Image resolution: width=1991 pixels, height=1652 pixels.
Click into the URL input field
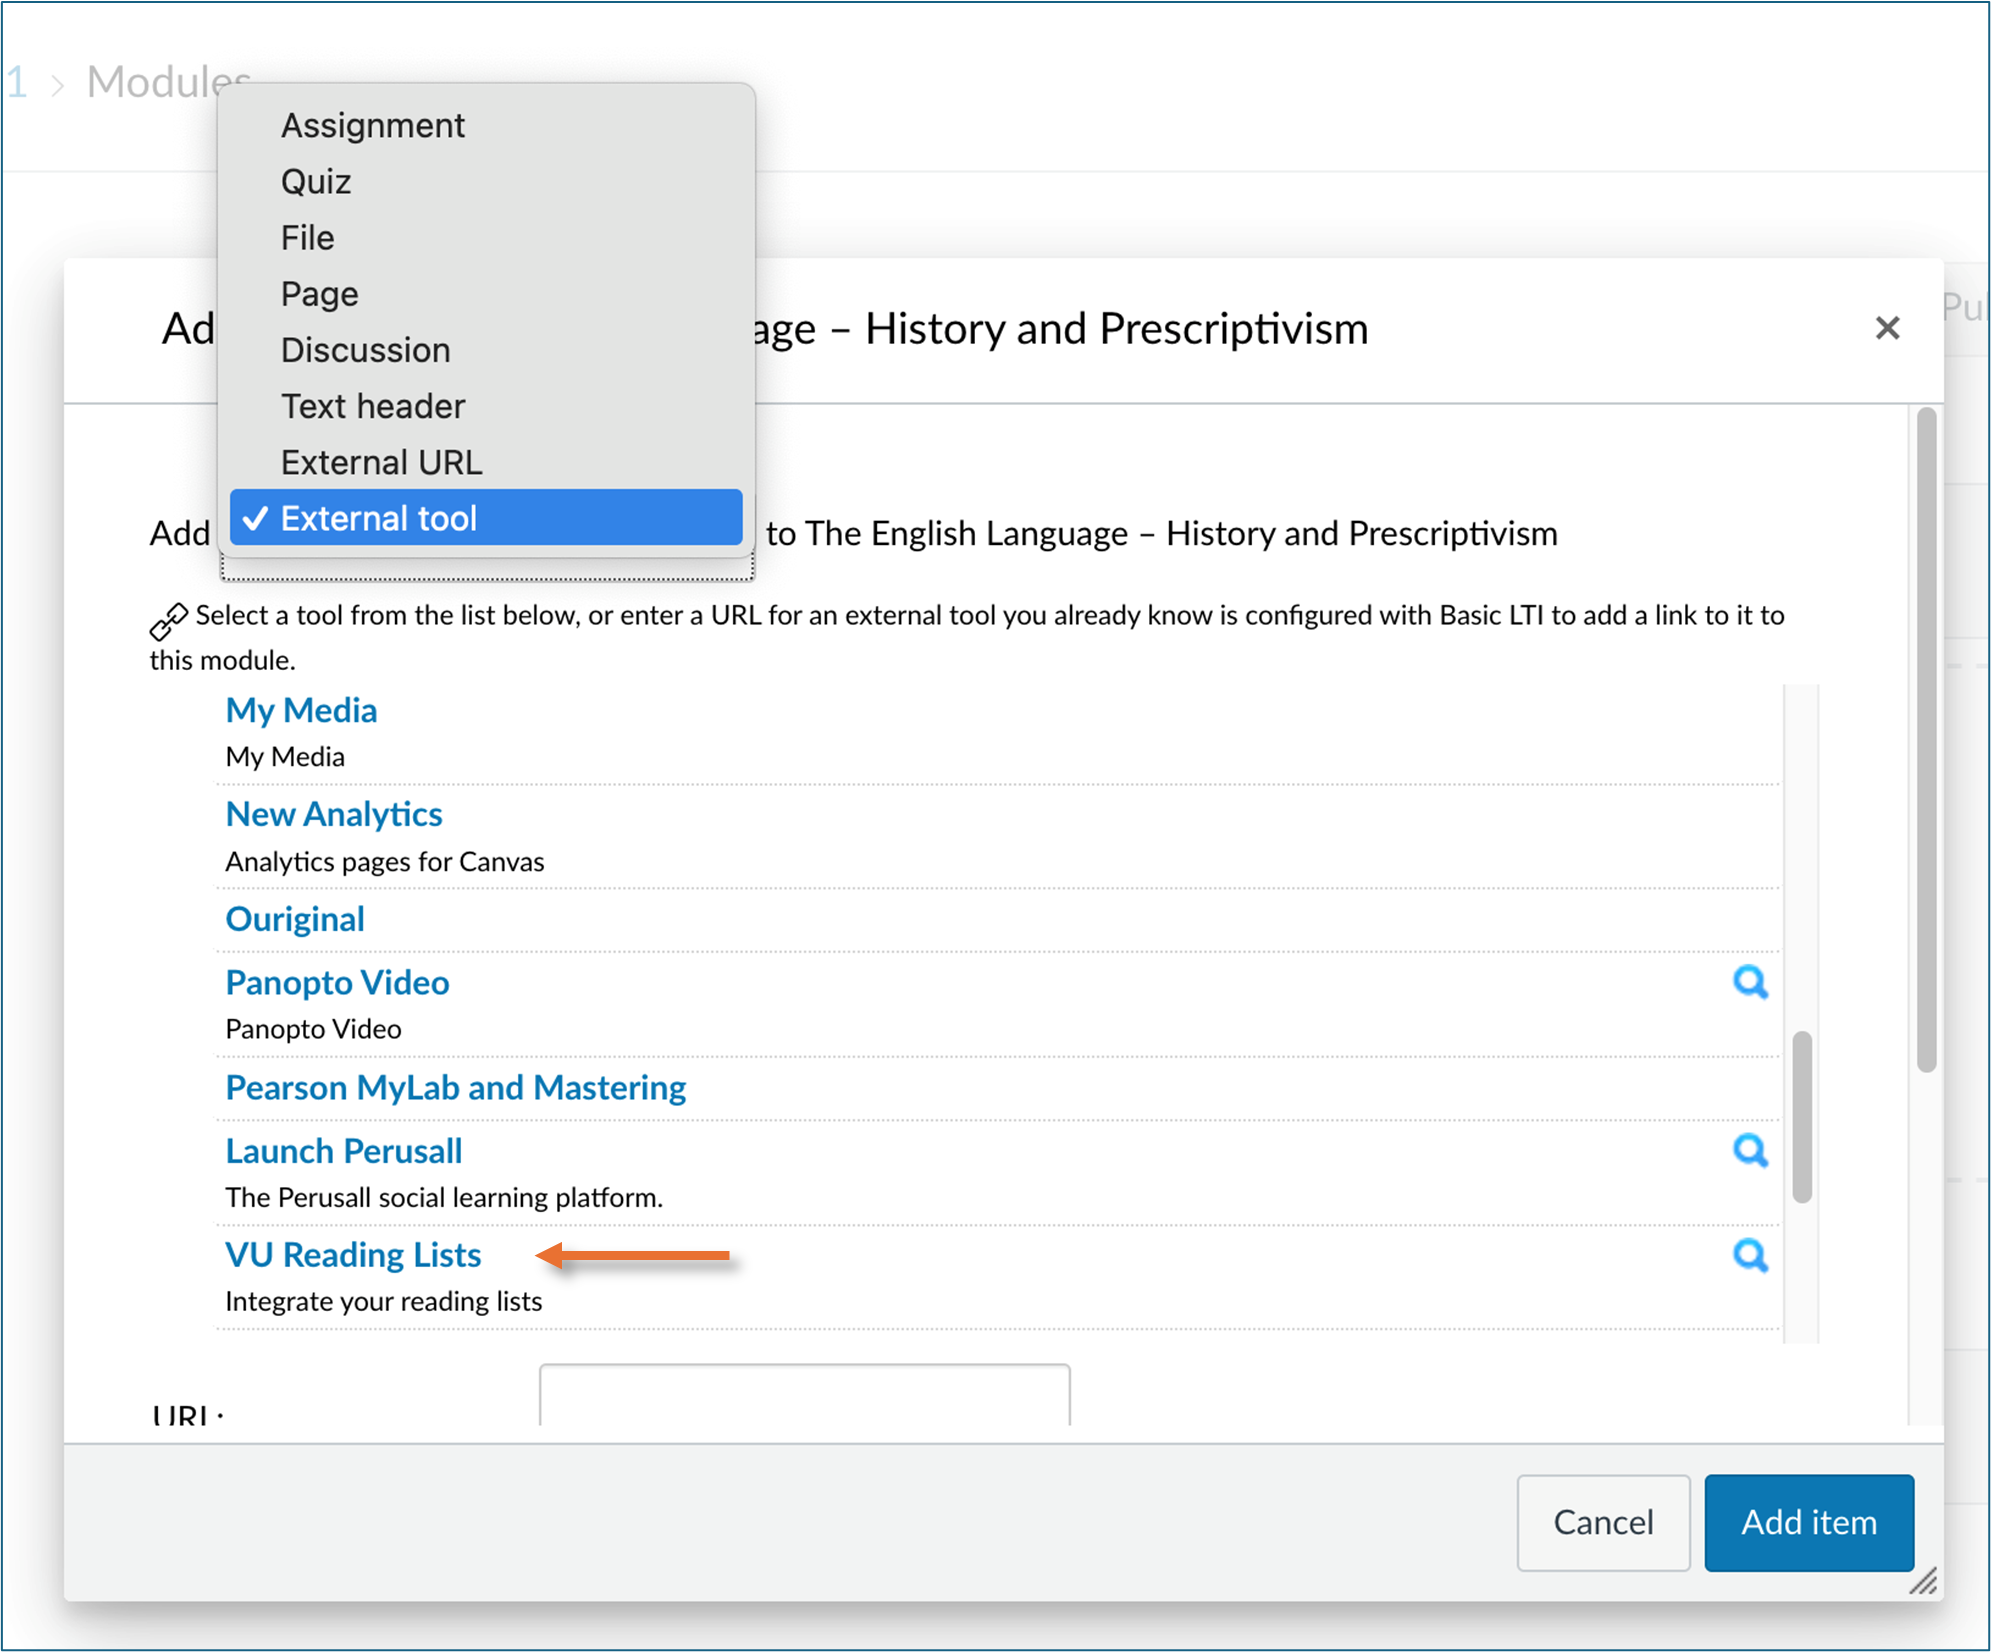(804, 1395)
